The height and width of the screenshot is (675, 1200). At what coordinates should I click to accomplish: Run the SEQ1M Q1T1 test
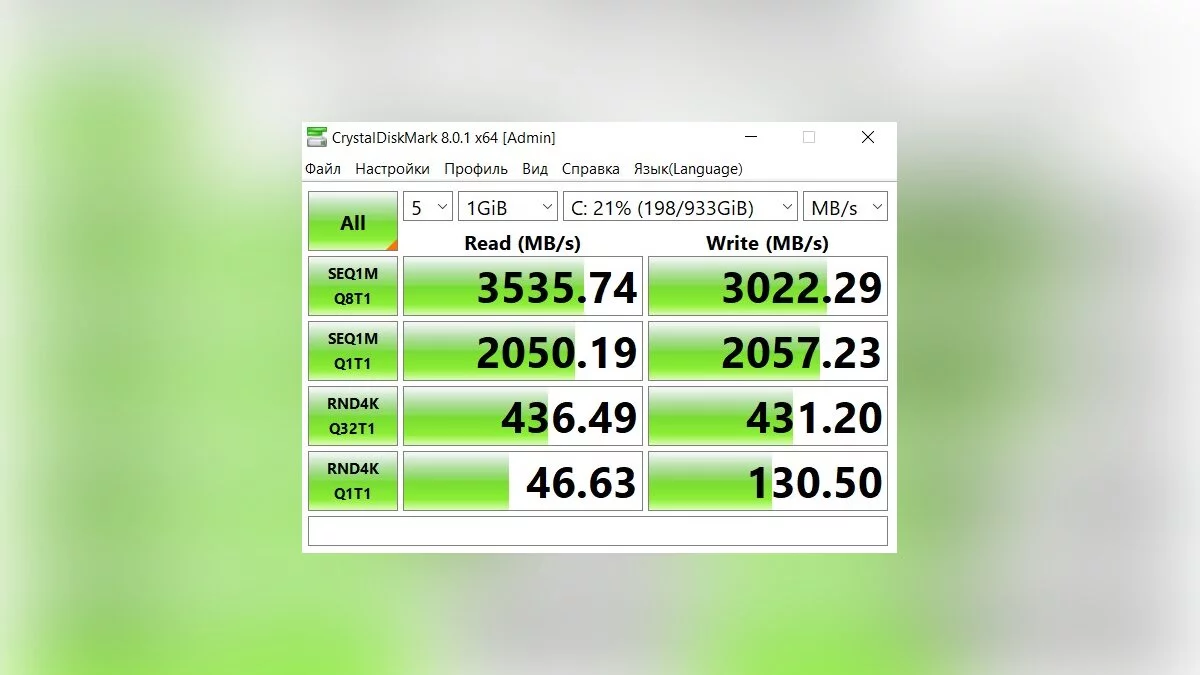[x=353, y=351]
